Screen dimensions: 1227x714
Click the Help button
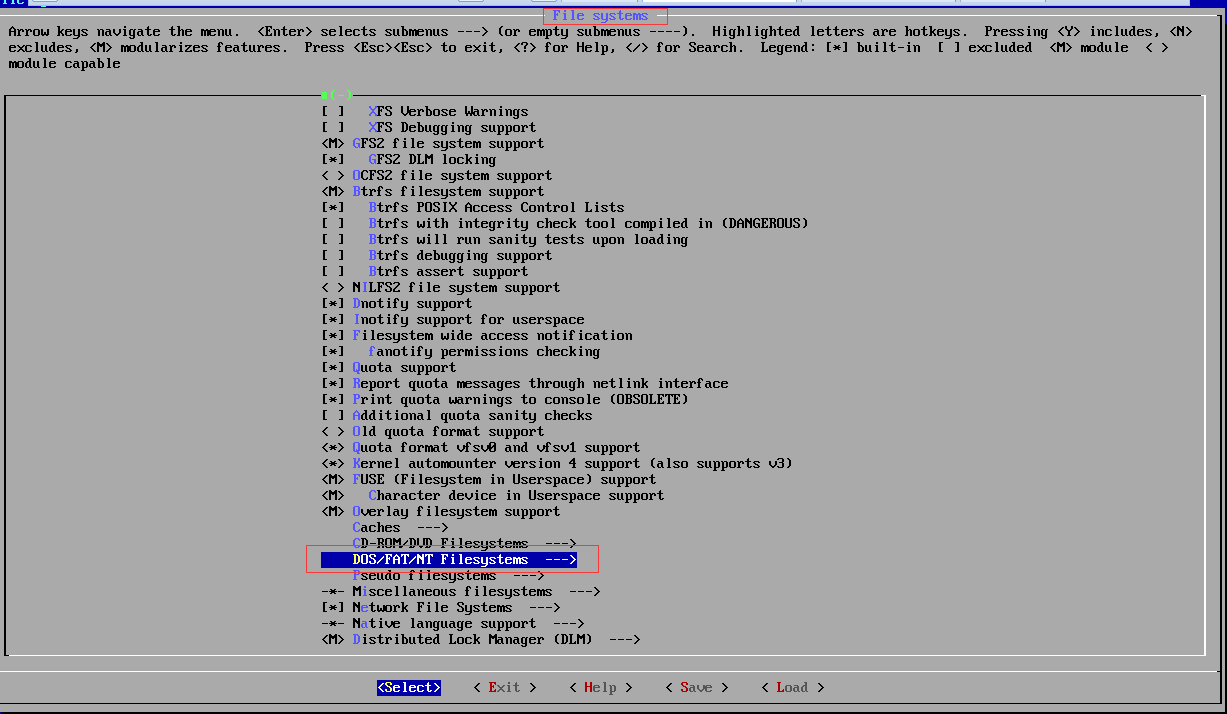point(601,687)
